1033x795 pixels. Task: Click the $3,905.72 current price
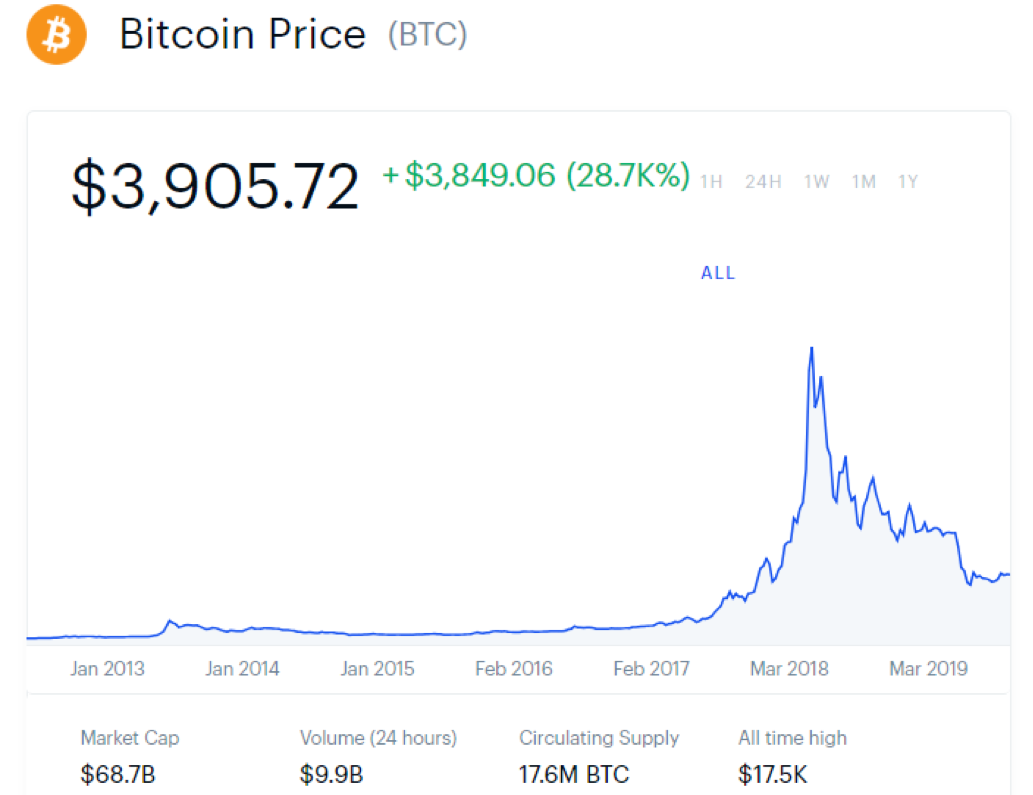[x=215, y=187]
